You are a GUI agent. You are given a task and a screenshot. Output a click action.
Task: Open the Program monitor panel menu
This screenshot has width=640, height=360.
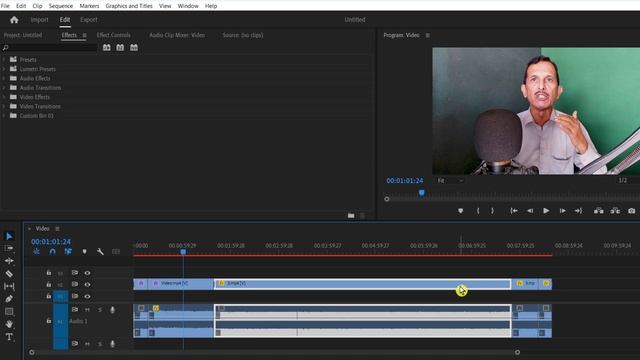427,36
